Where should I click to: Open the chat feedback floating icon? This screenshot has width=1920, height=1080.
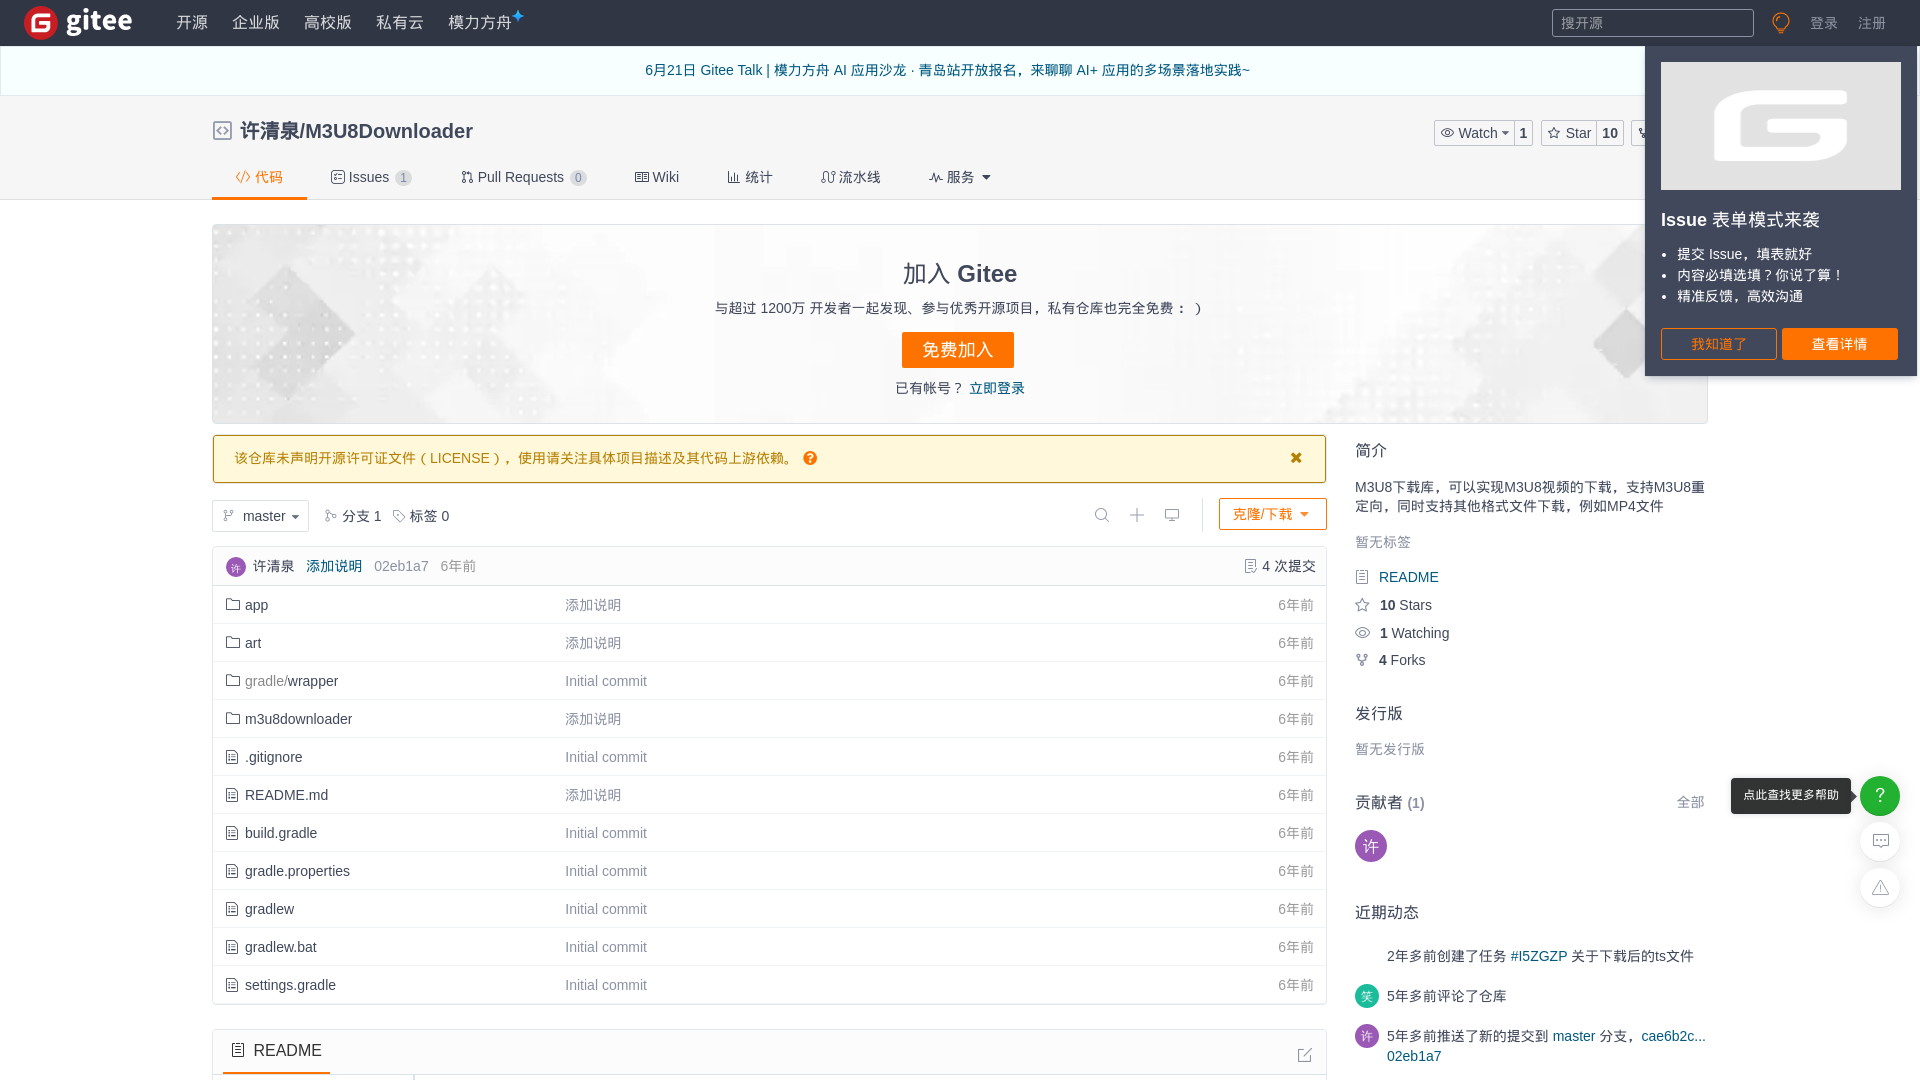(x=1880, y=841)
